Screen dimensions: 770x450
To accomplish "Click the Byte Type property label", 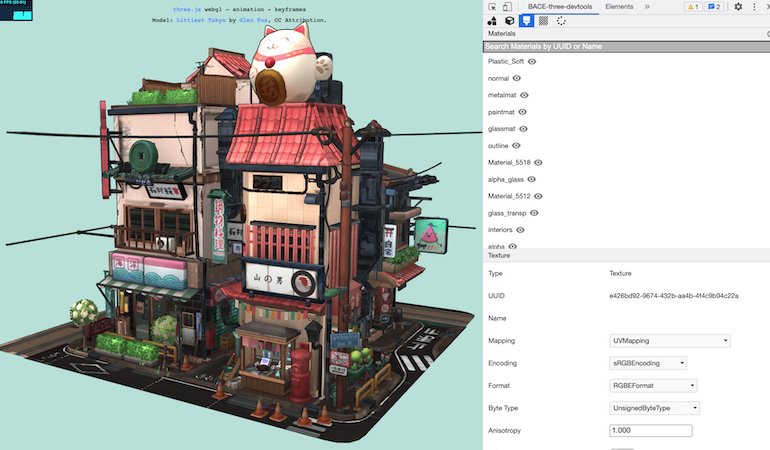I will 503,408.
